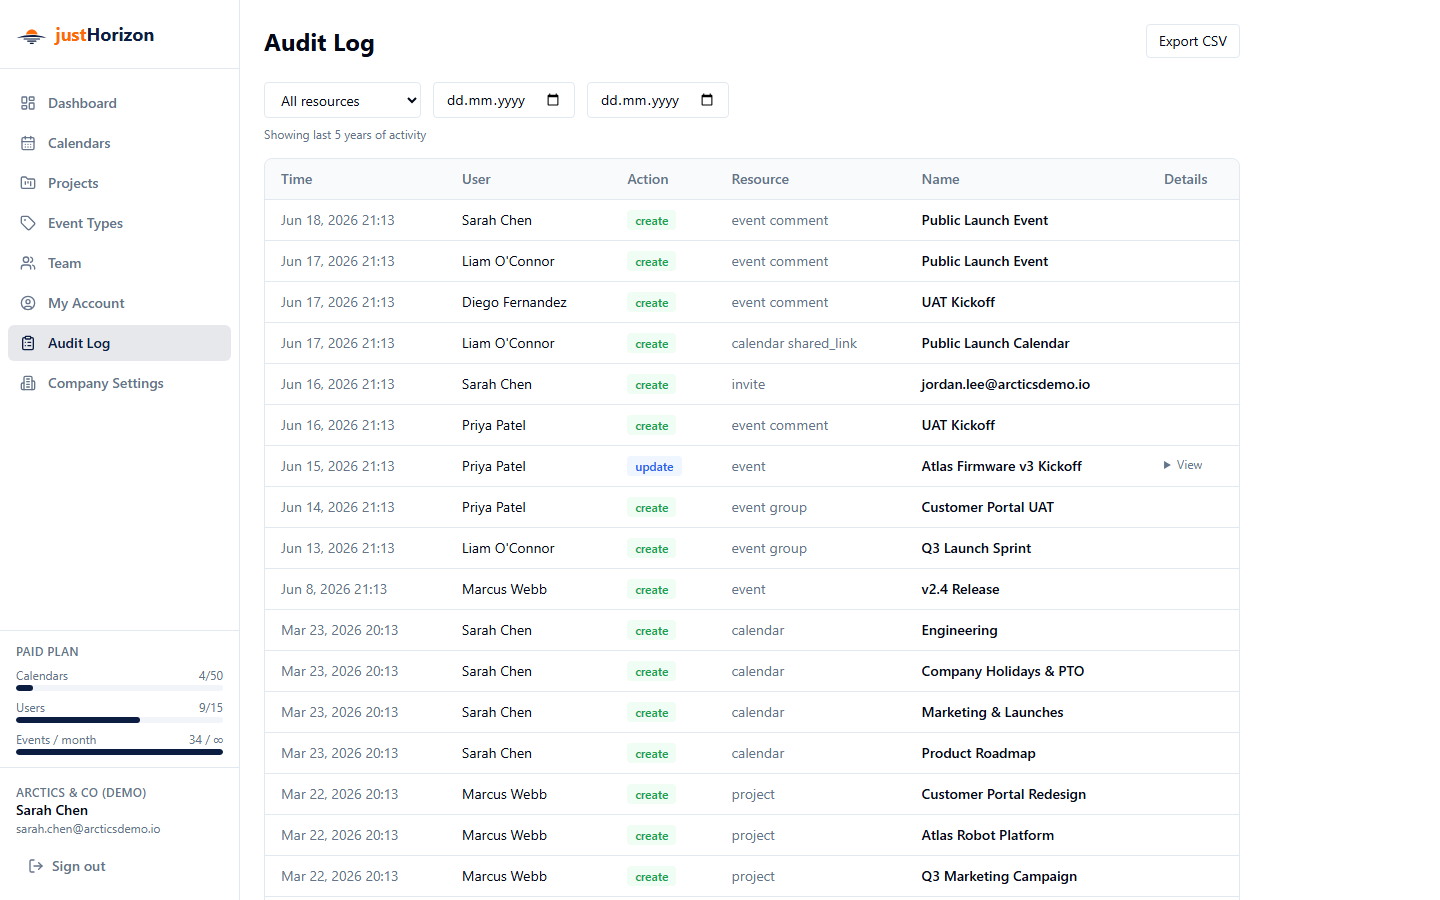Click Company Holidays & PTO entry

(x=1002, y=671)
